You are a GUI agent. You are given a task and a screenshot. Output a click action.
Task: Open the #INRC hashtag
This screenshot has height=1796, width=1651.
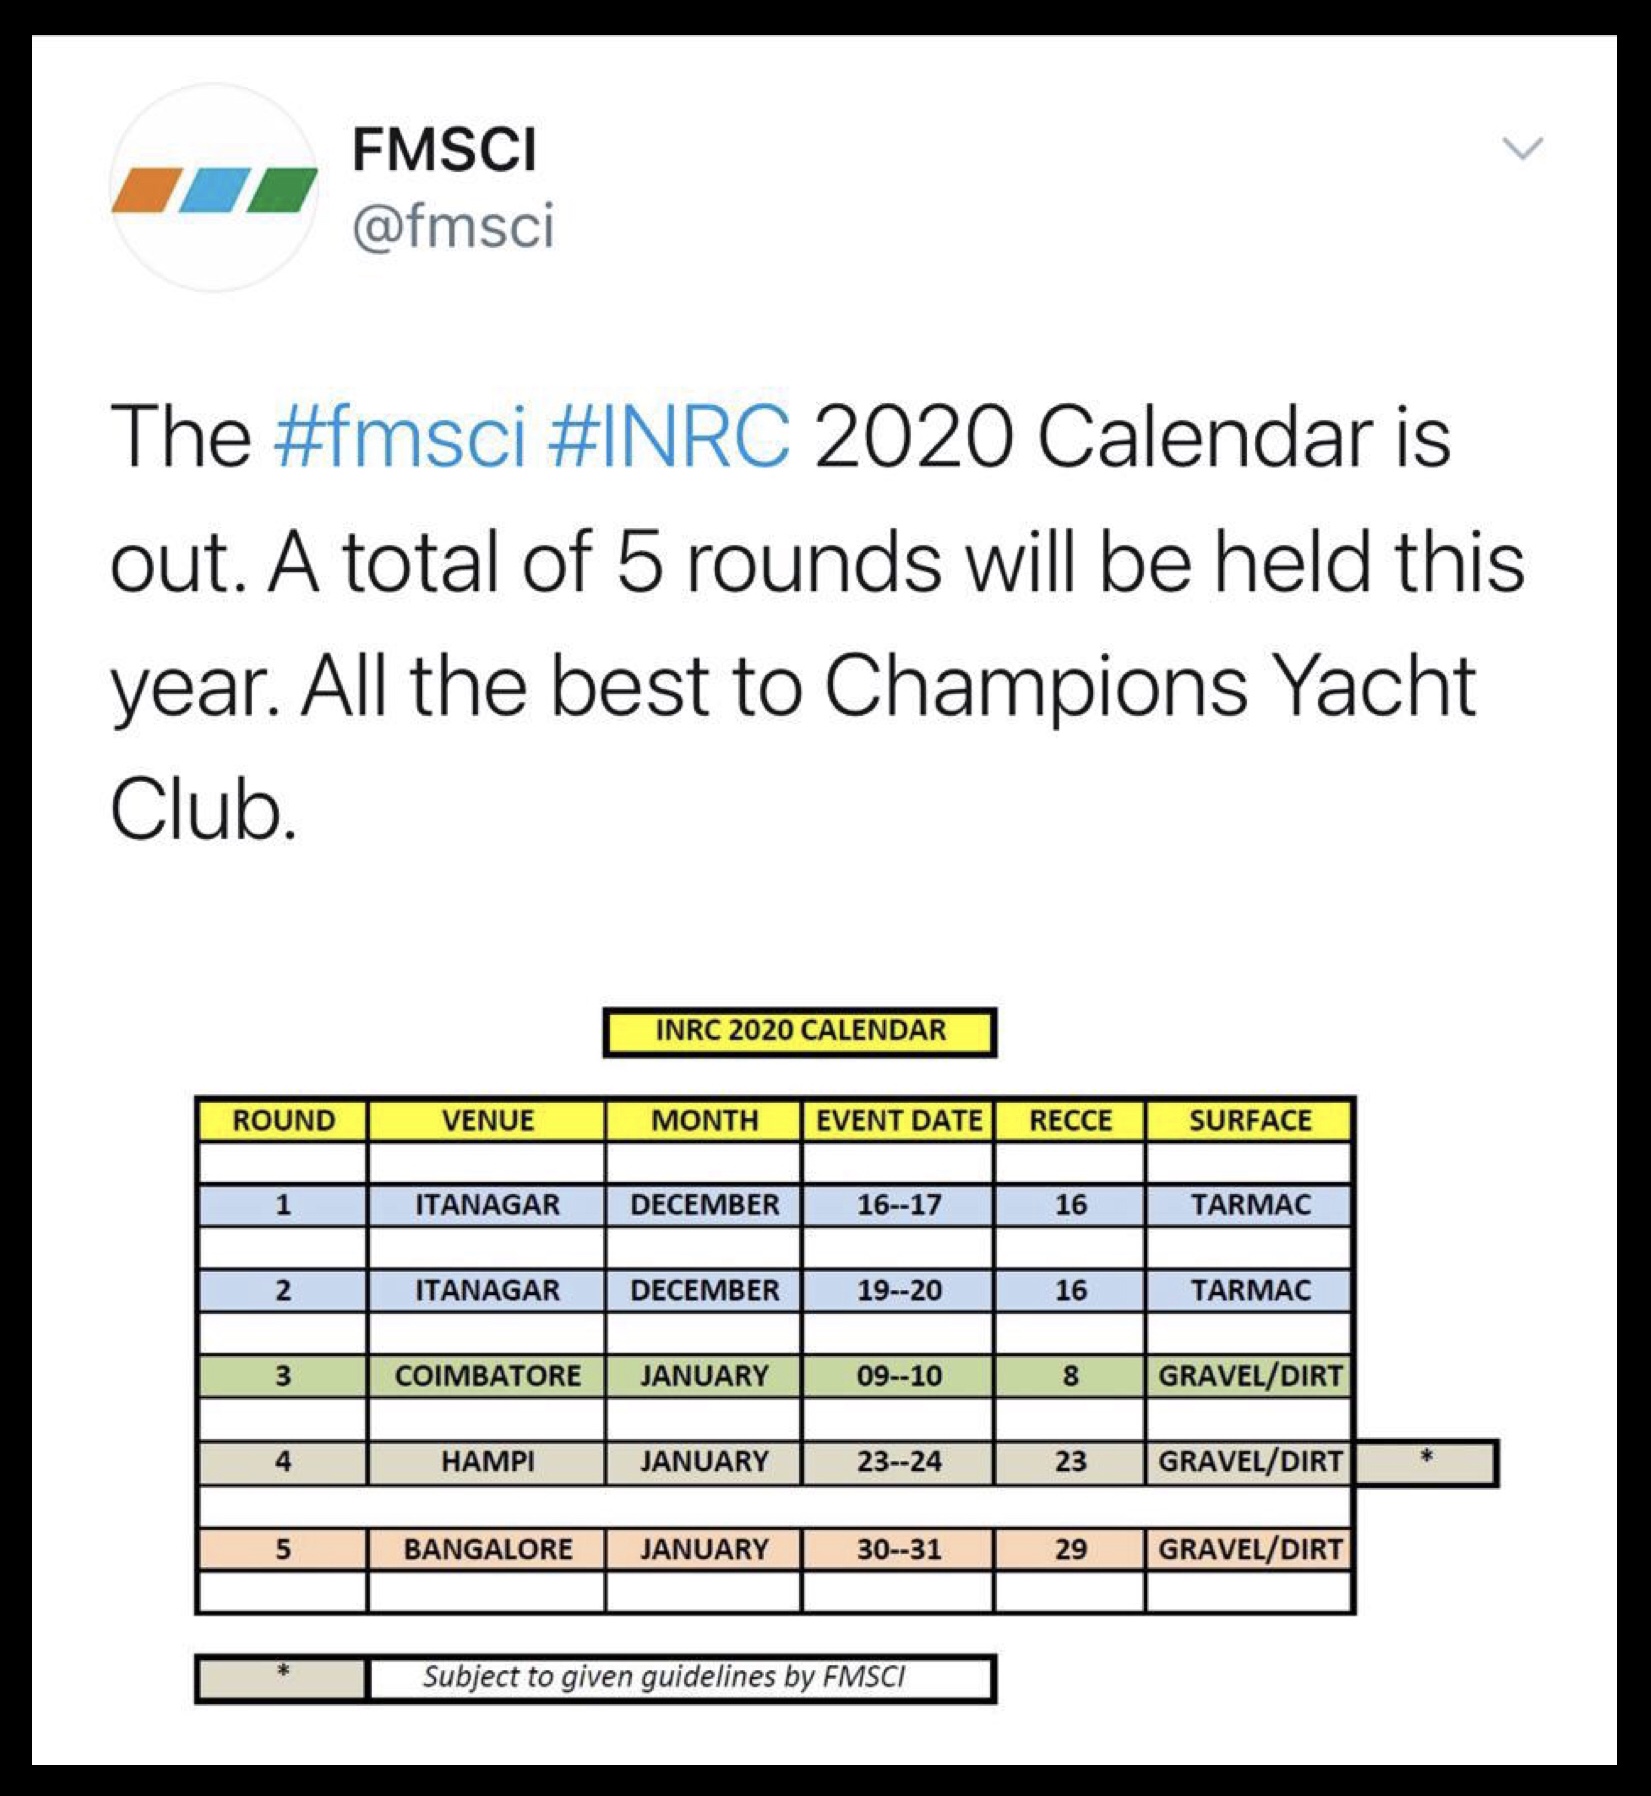(669, 437)
